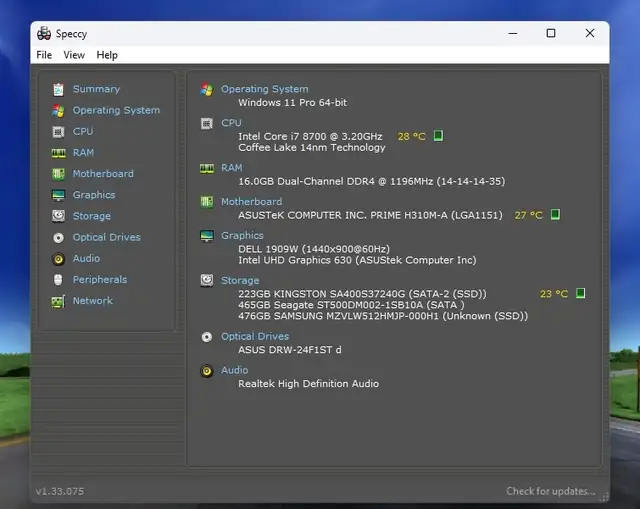Click the Audio speaker icon in summary pane
This screenshot has width=640, height=509.
[207, 371]
